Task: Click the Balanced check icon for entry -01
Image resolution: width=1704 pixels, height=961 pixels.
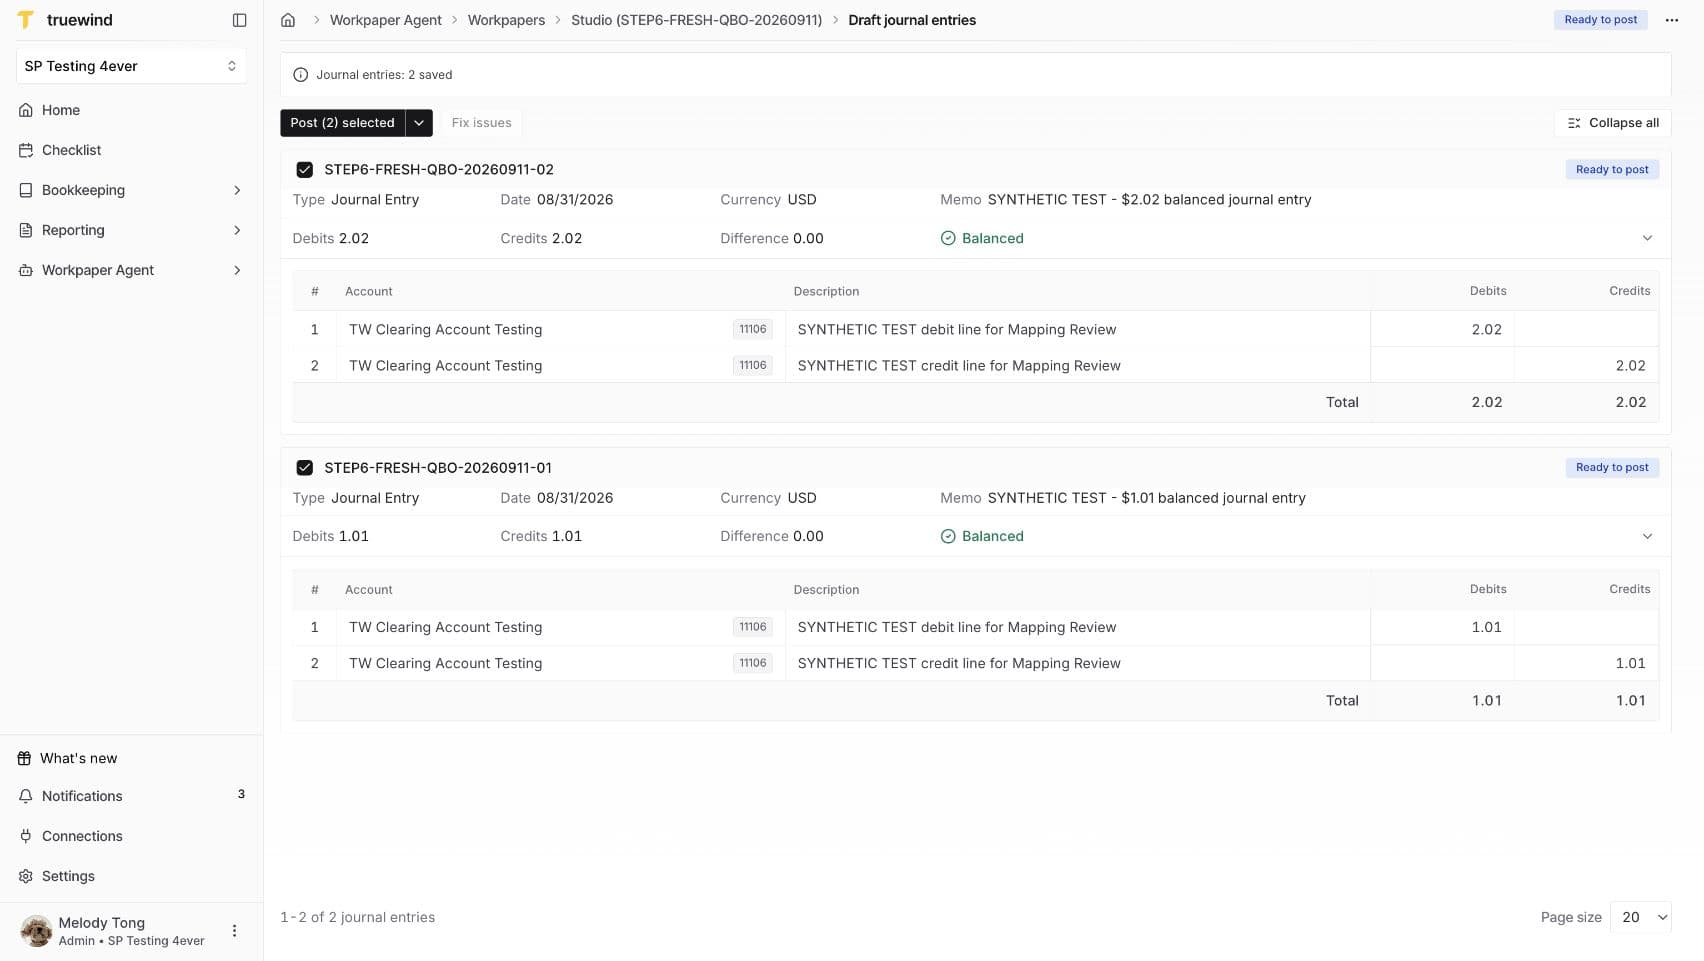Action: click(948, 536)
